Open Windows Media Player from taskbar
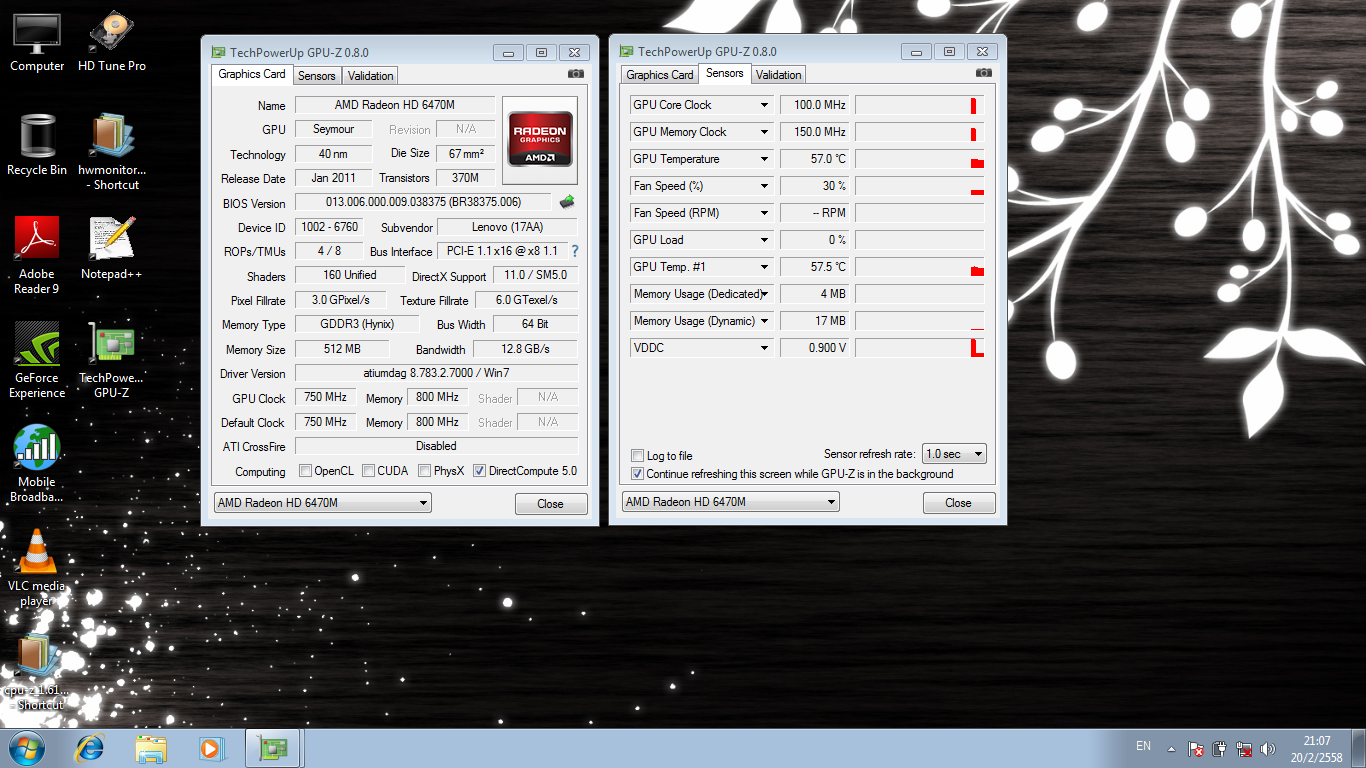1366x768 pixels. pyautogui.click(x=211, y=748)
